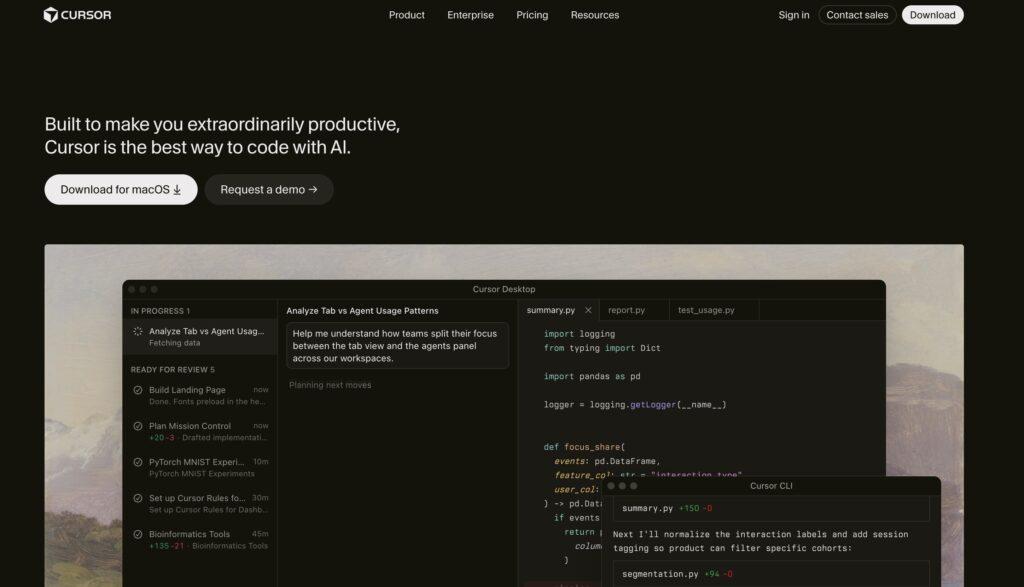1024x587 pixels.
Task: Click the Analyze Tab vs Agent Usage Patterns heading
Action: coord(362,311)
